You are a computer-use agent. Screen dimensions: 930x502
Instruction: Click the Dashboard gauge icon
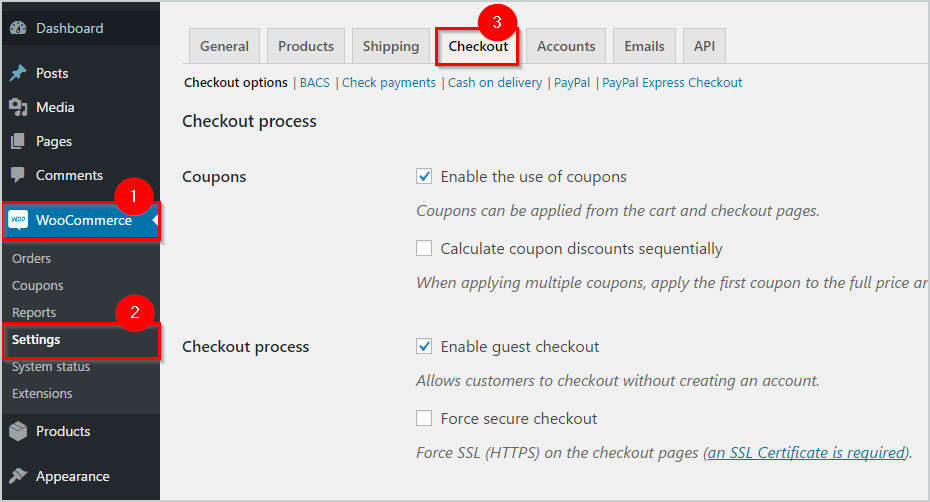[x=18, y=28]
